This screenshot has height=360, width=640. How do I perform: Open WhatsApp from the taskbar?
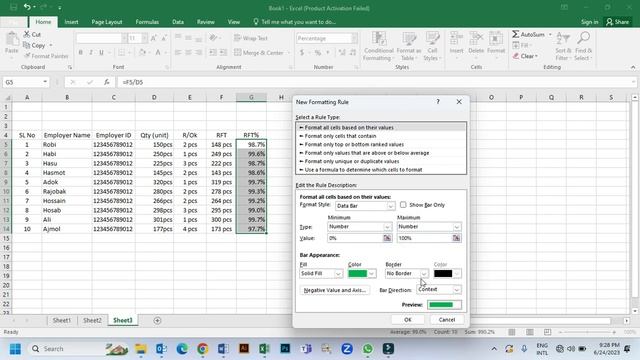[x=367, y=349]
